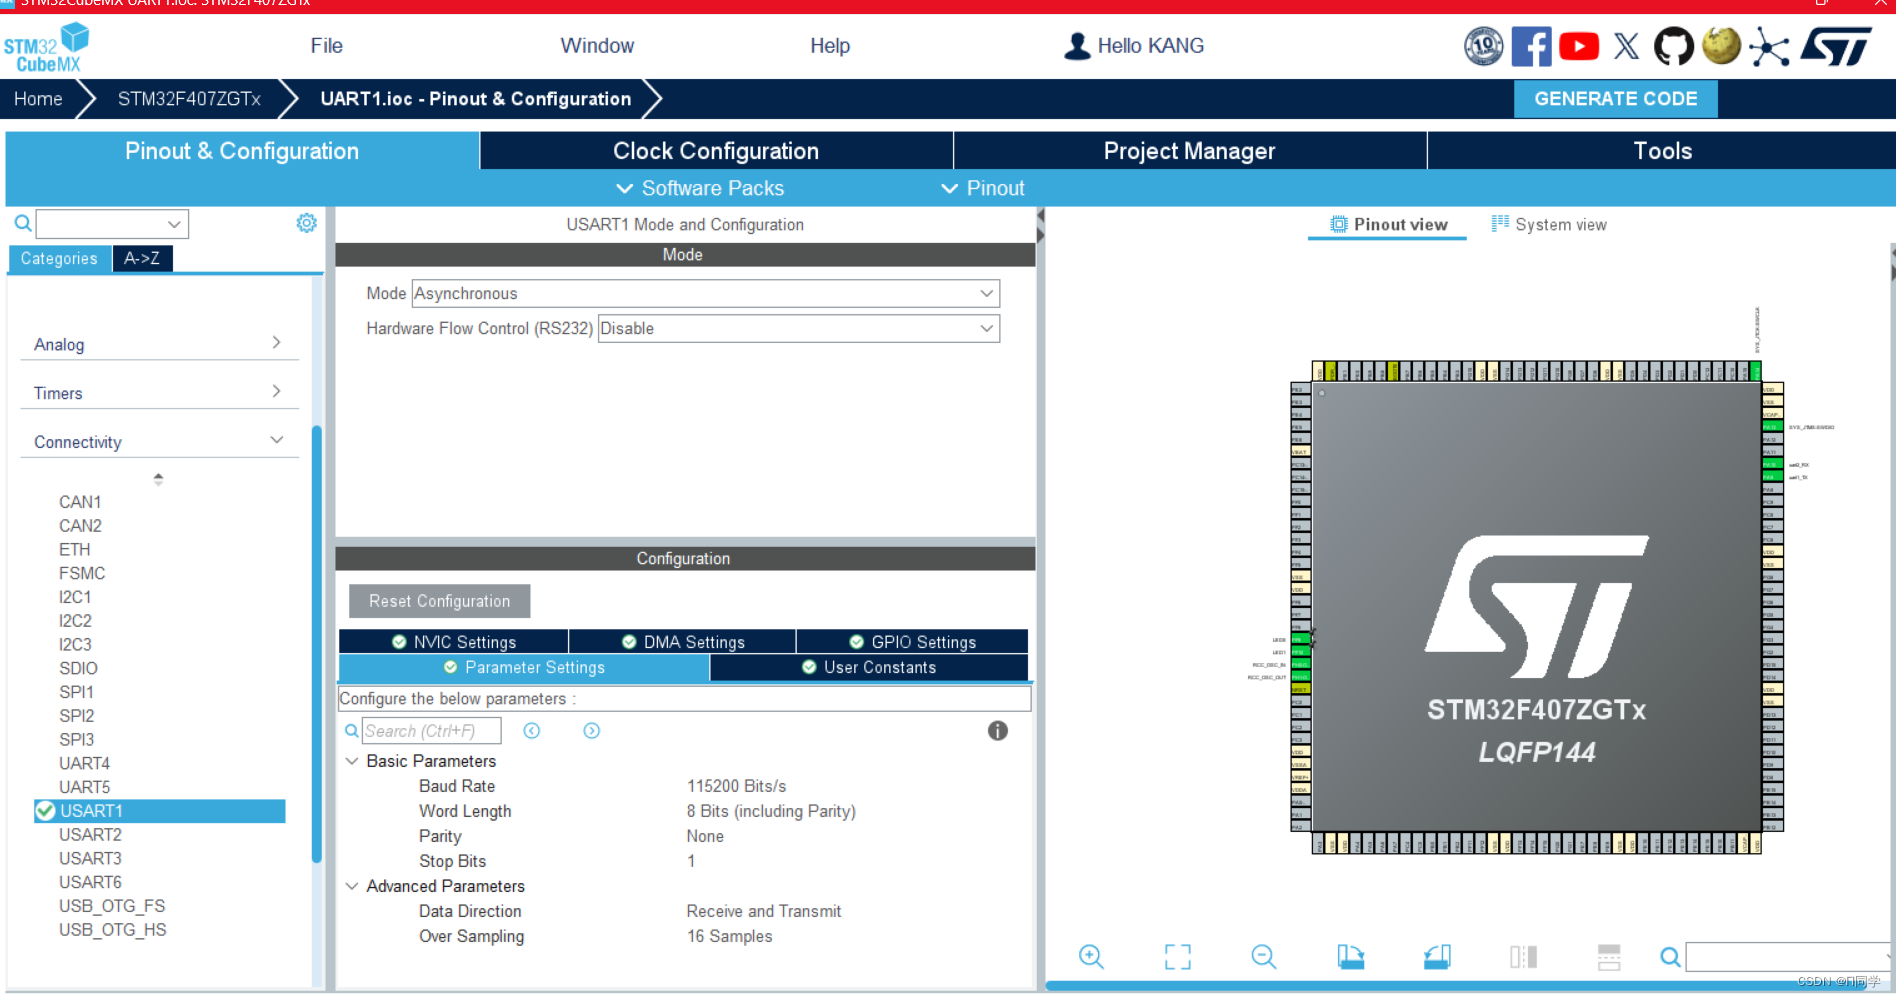Image resolution: width=1896 pixels, height=997 pixels.
Task: Select the Pinout view tab
Action: [1388, 225]
